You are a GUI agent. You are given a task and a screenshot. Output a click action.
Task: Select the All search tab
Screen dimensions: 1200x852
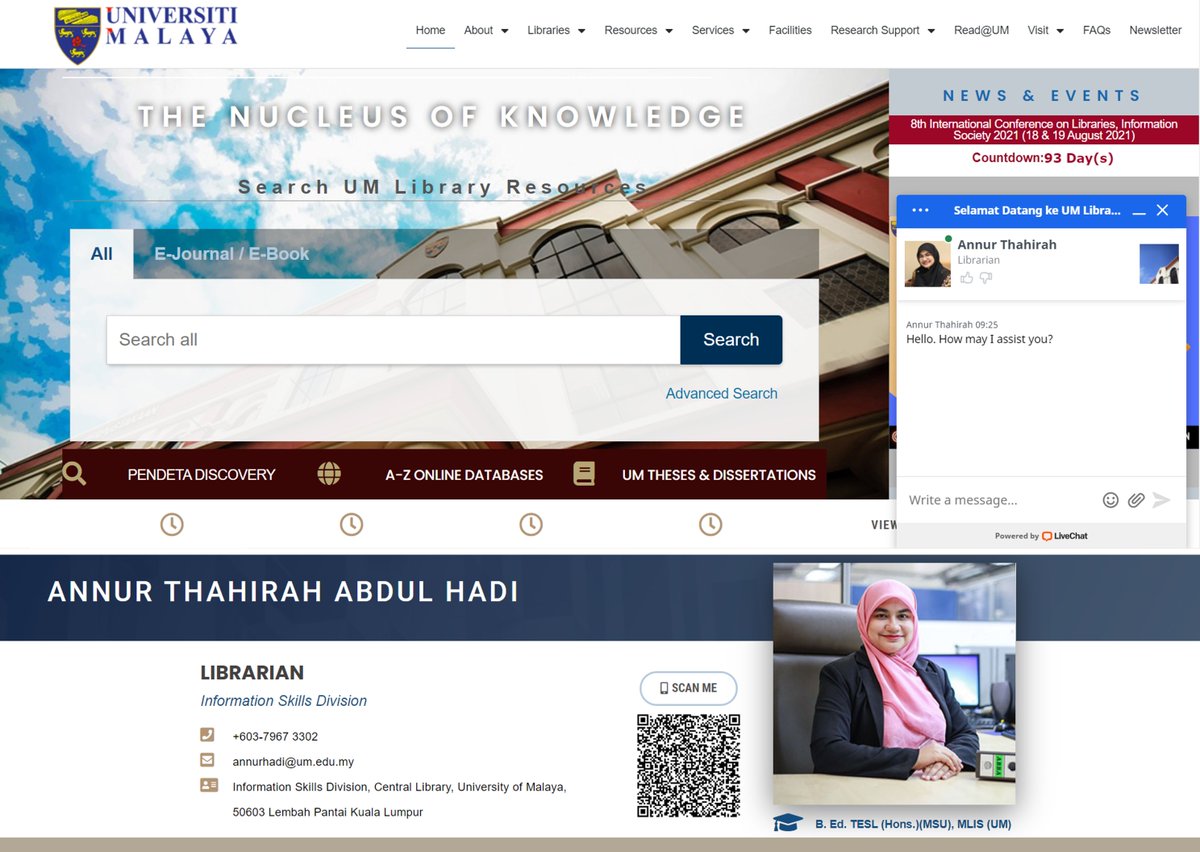pyautogui.click(x=102, y=254)
